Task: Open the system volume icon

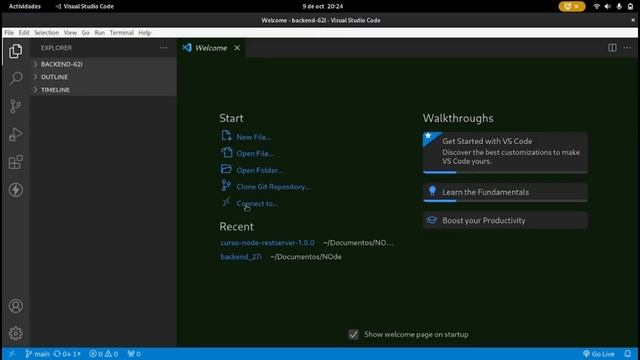Action: click(608, 6)
